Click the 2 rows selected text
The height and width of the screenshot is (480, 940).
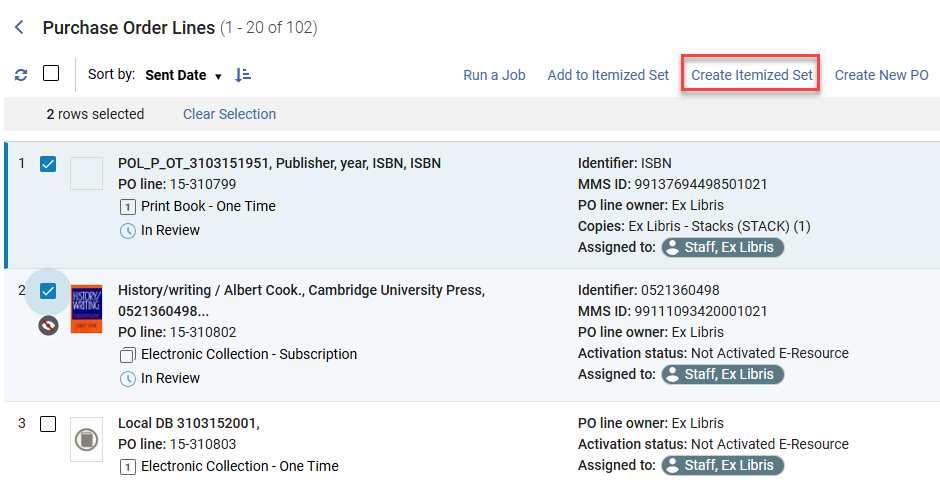pos(95,114)
